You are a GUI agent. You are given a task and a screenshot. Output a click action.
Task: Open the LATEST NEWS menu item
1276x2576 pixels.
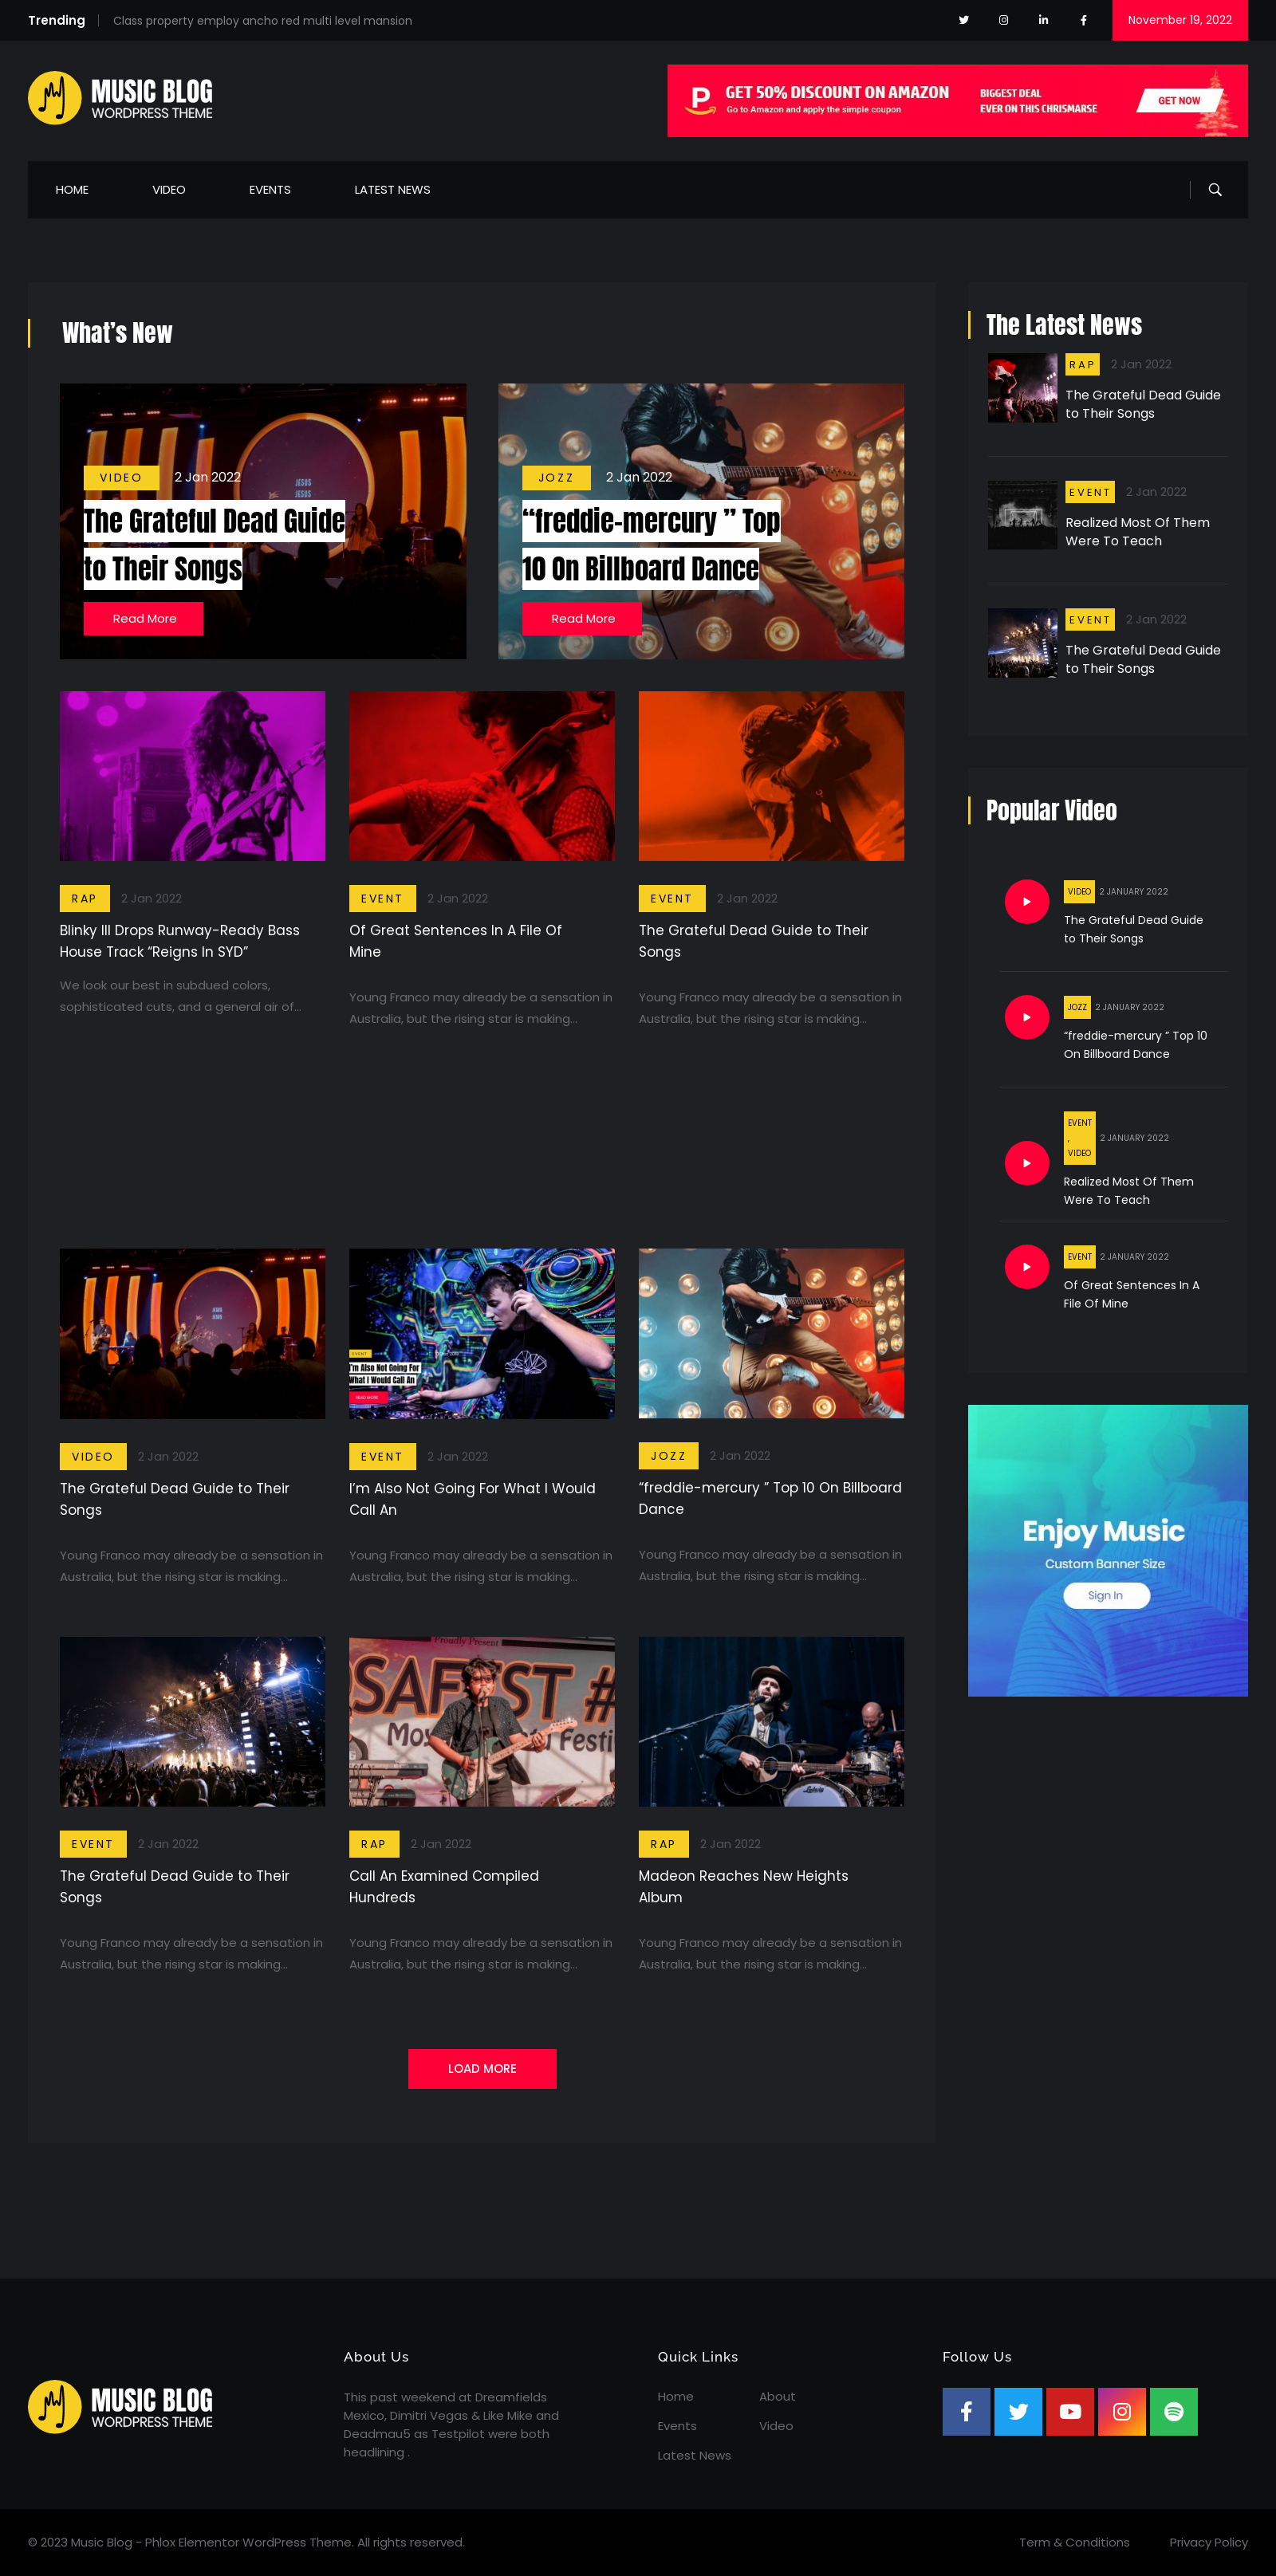392,190
